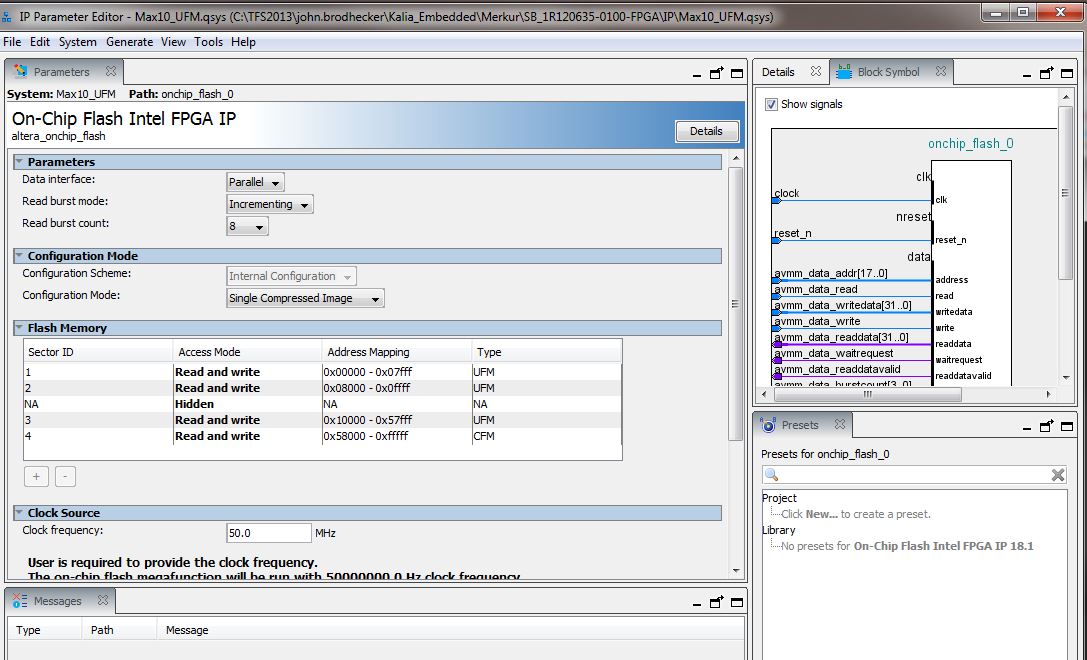
Task: Click the Presets tab icon
Action: point(767,424)
